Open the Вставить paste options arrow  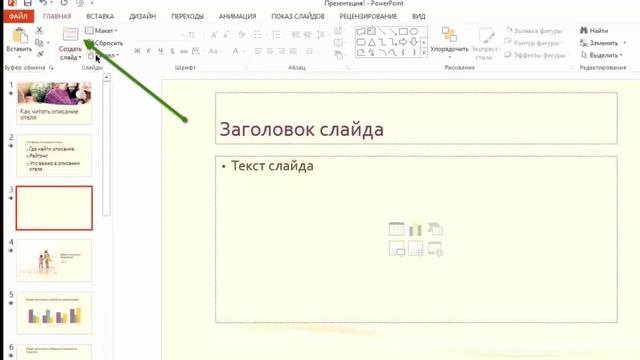tap(19, 57)
